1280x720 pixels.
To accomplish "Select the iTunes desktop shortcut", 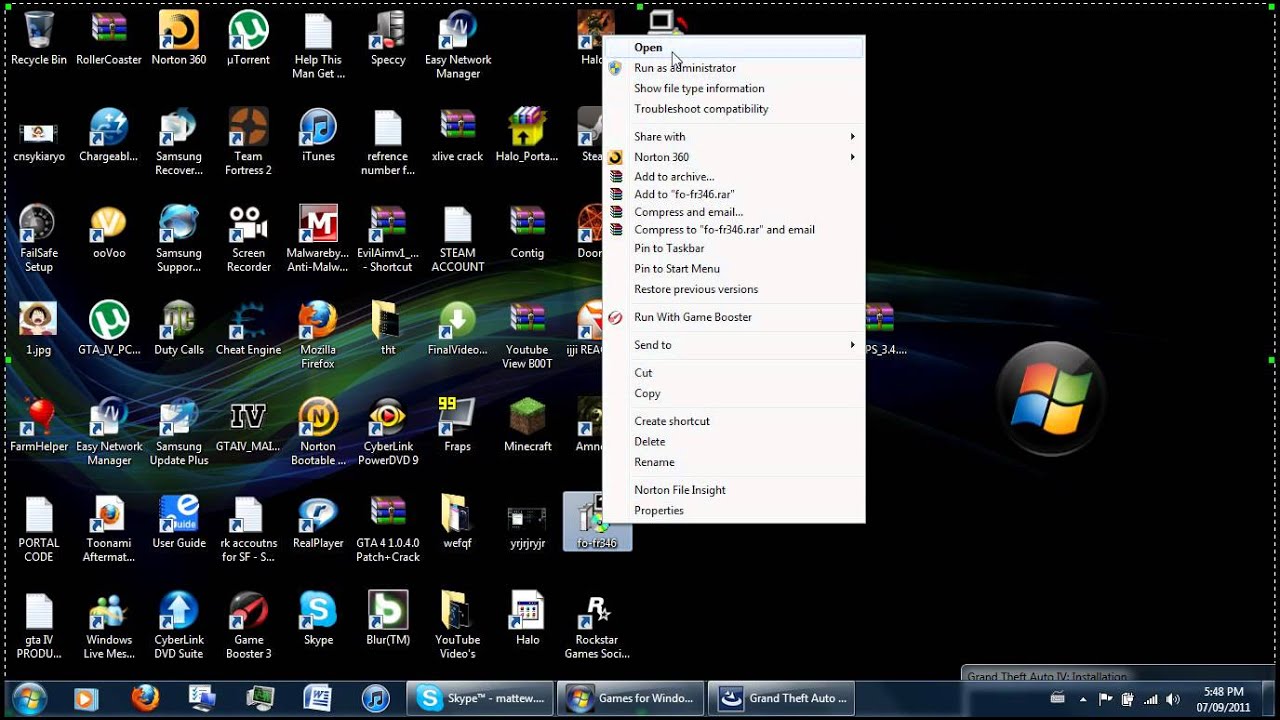I will click(x=318, y=136).
